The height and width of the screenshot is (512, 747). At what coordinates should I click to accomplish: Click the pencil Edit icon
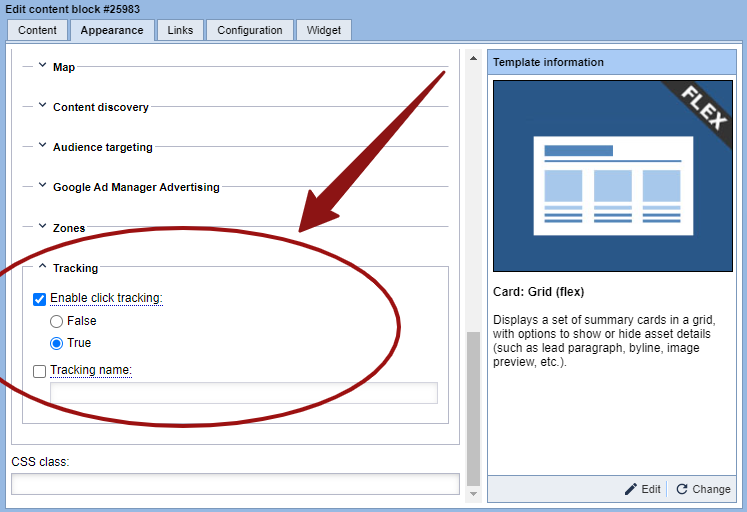pos(630,489)
